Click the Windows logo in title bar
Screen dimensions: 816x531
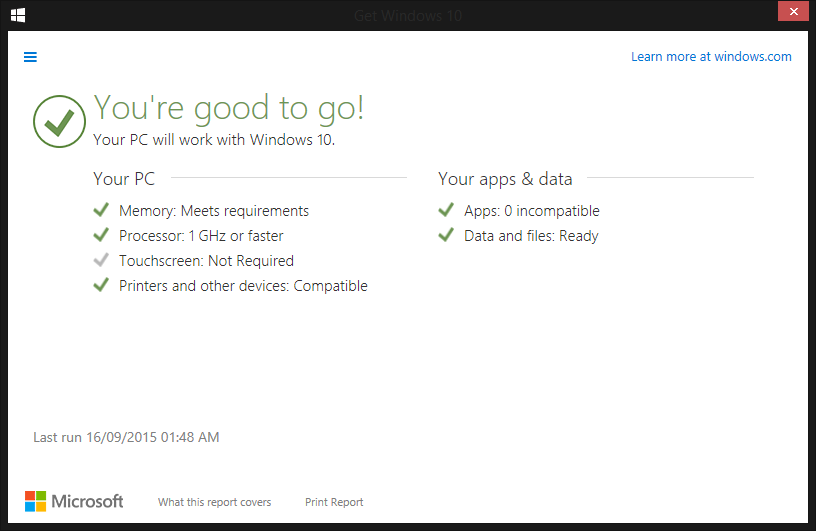(18, 15)
